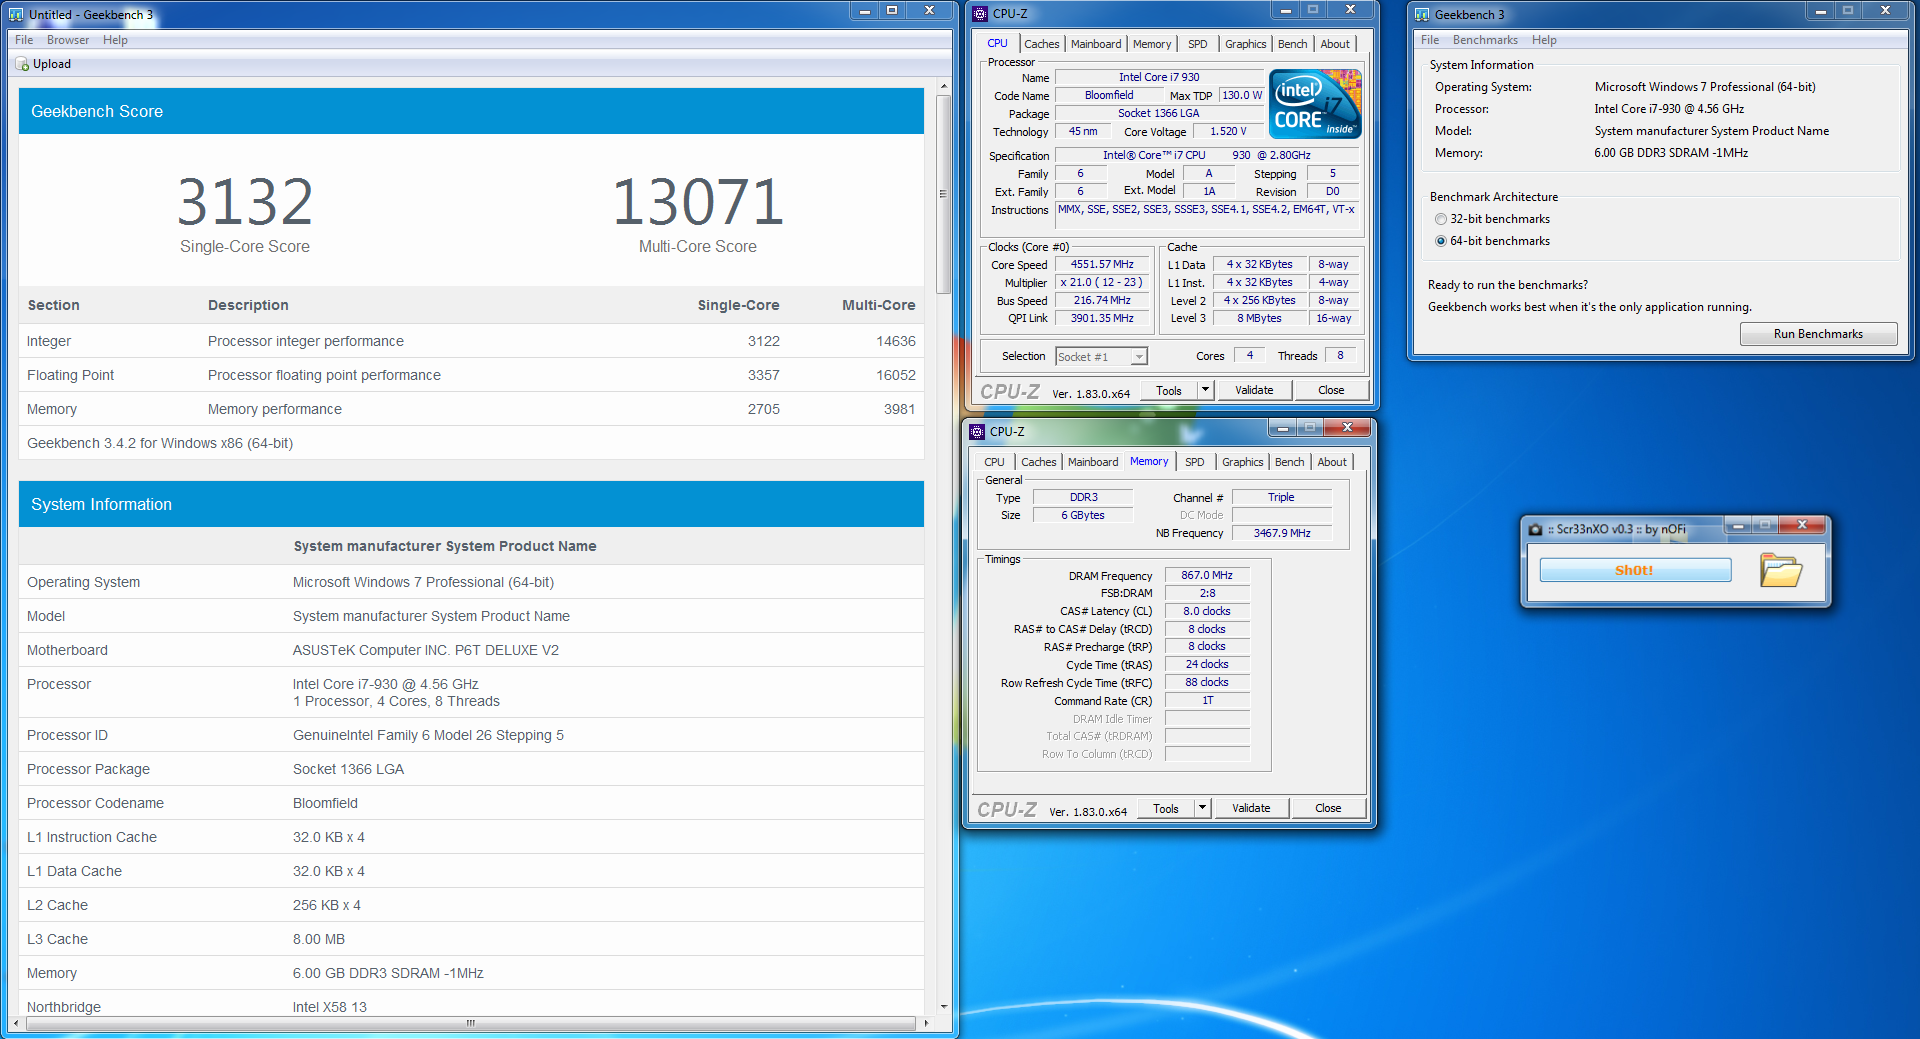Expand Tools dropdown arrow in CPU-Z Memory window
The width and height of the screenshot is (1920, 1039).
click(1203, 808)
